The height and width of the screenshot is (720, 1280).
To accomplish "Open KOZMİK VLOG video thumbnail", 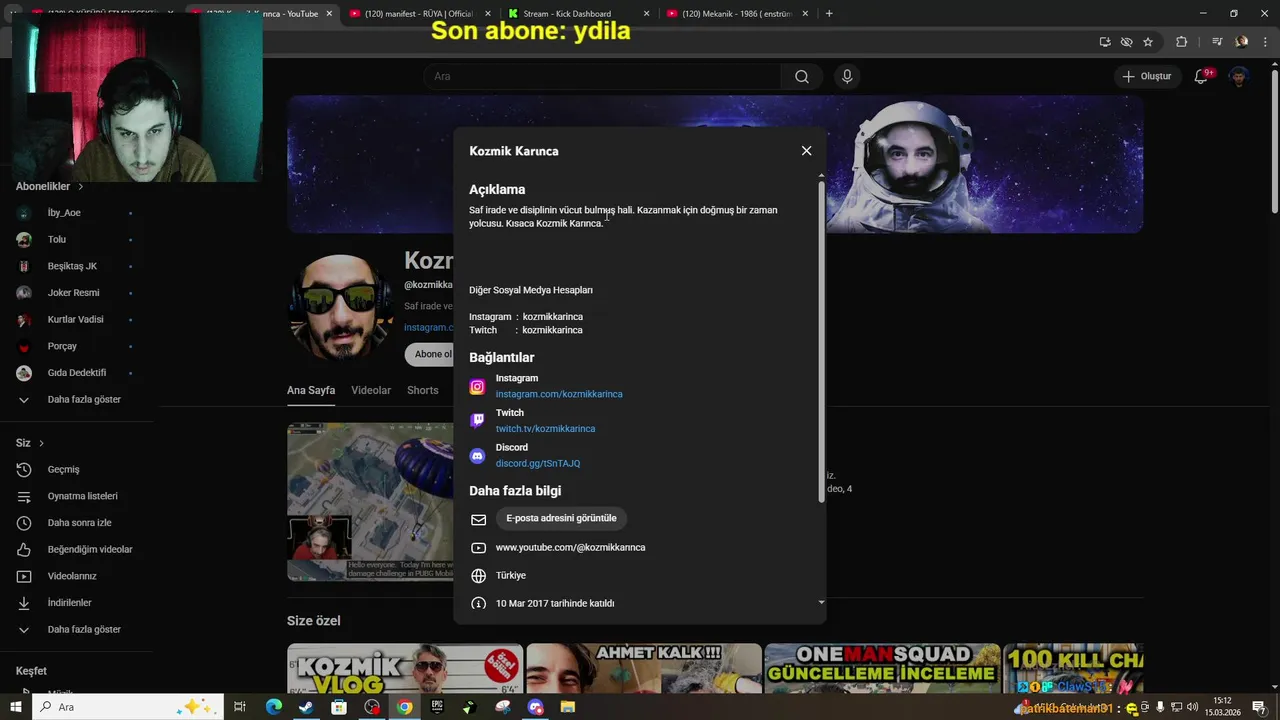I will point(405,668).
